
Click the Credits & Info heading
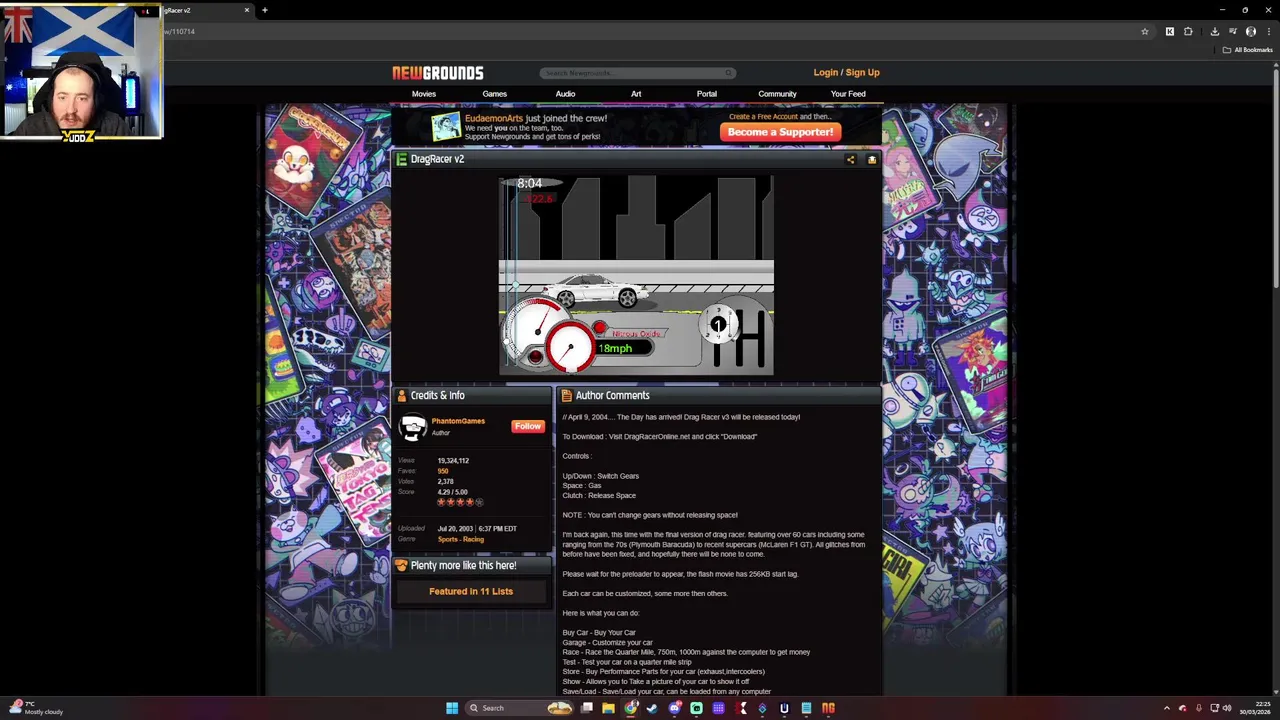coord(437,395)
